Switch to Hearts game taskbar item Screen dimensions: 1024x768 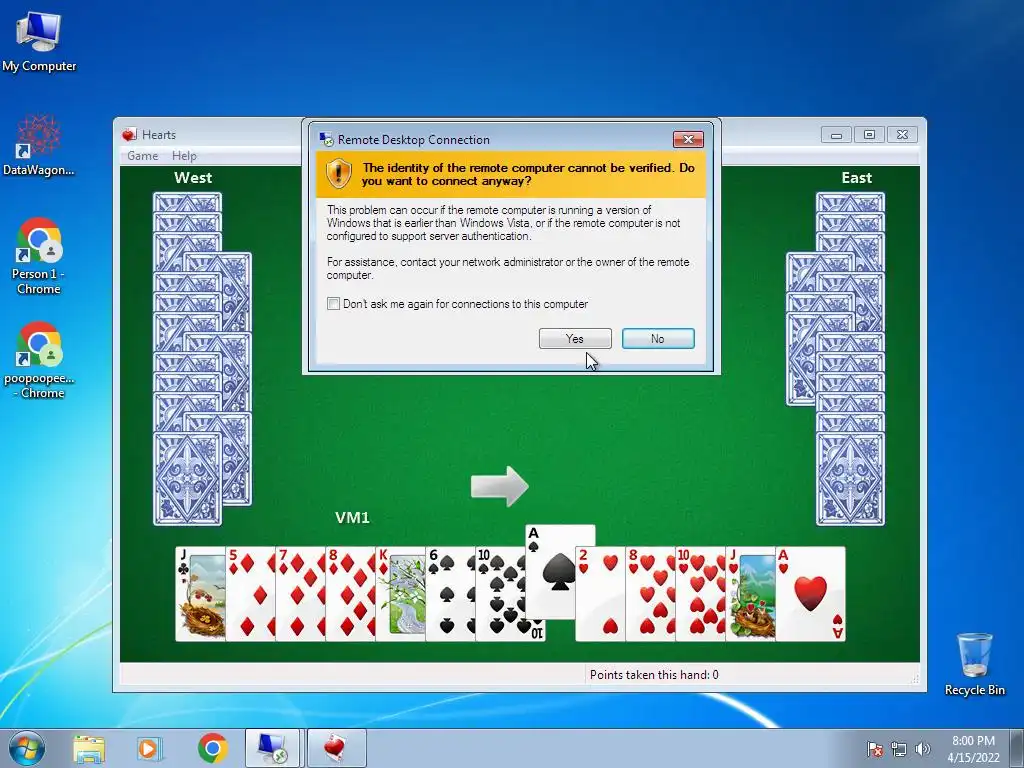(336, 748)
